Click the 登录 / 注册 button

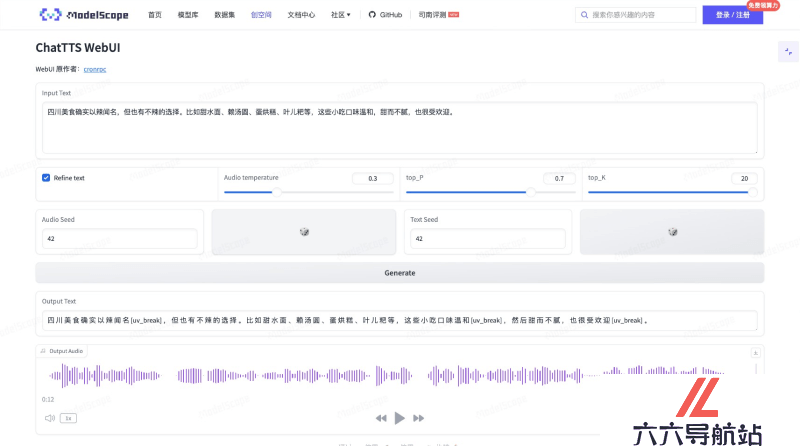pyautogui.click(x=733, y=15)
